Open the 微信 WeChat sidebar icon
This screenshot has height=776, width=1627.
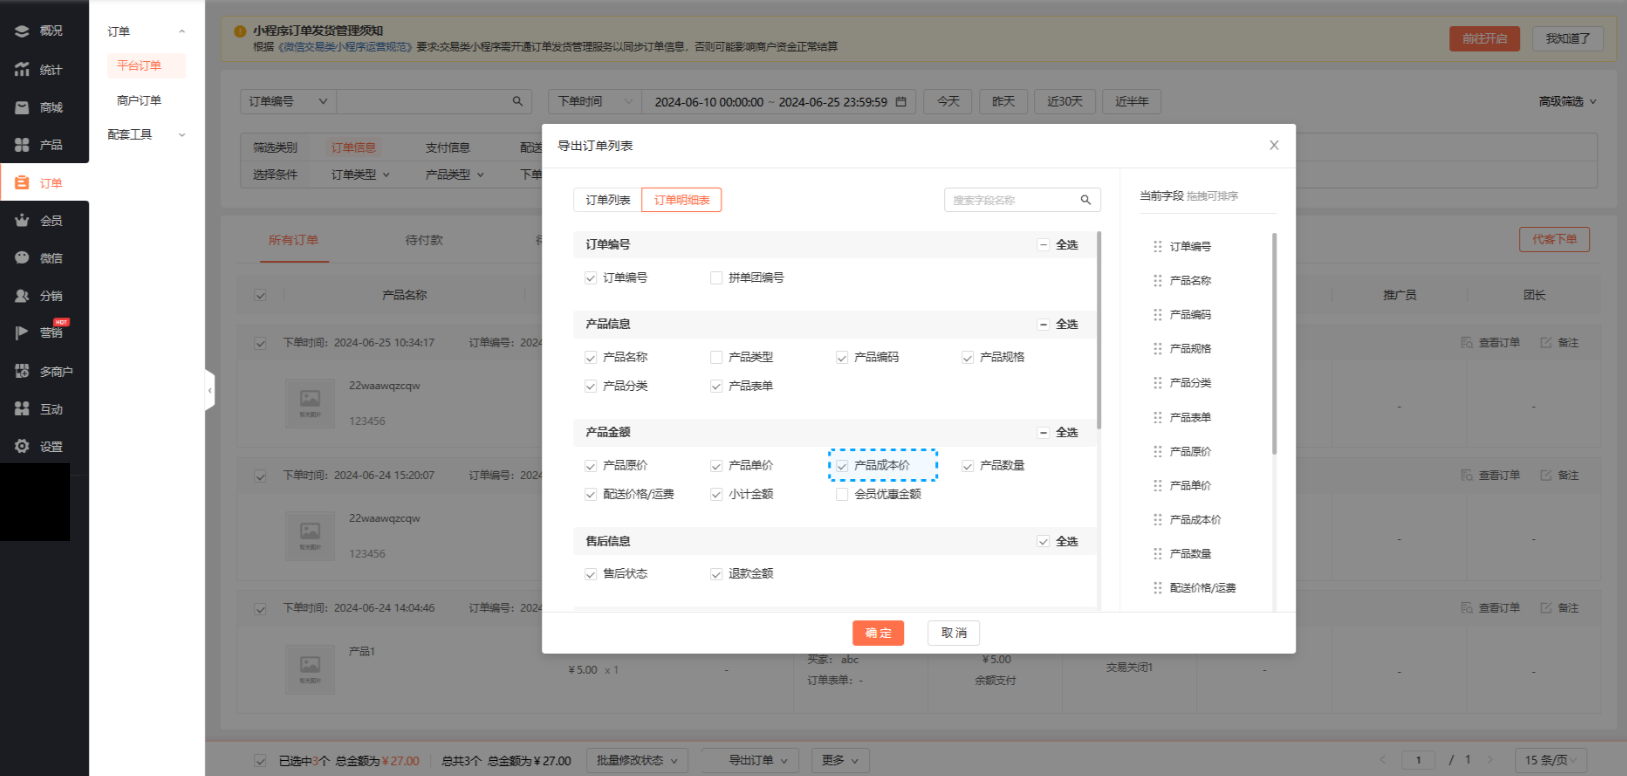21,258
